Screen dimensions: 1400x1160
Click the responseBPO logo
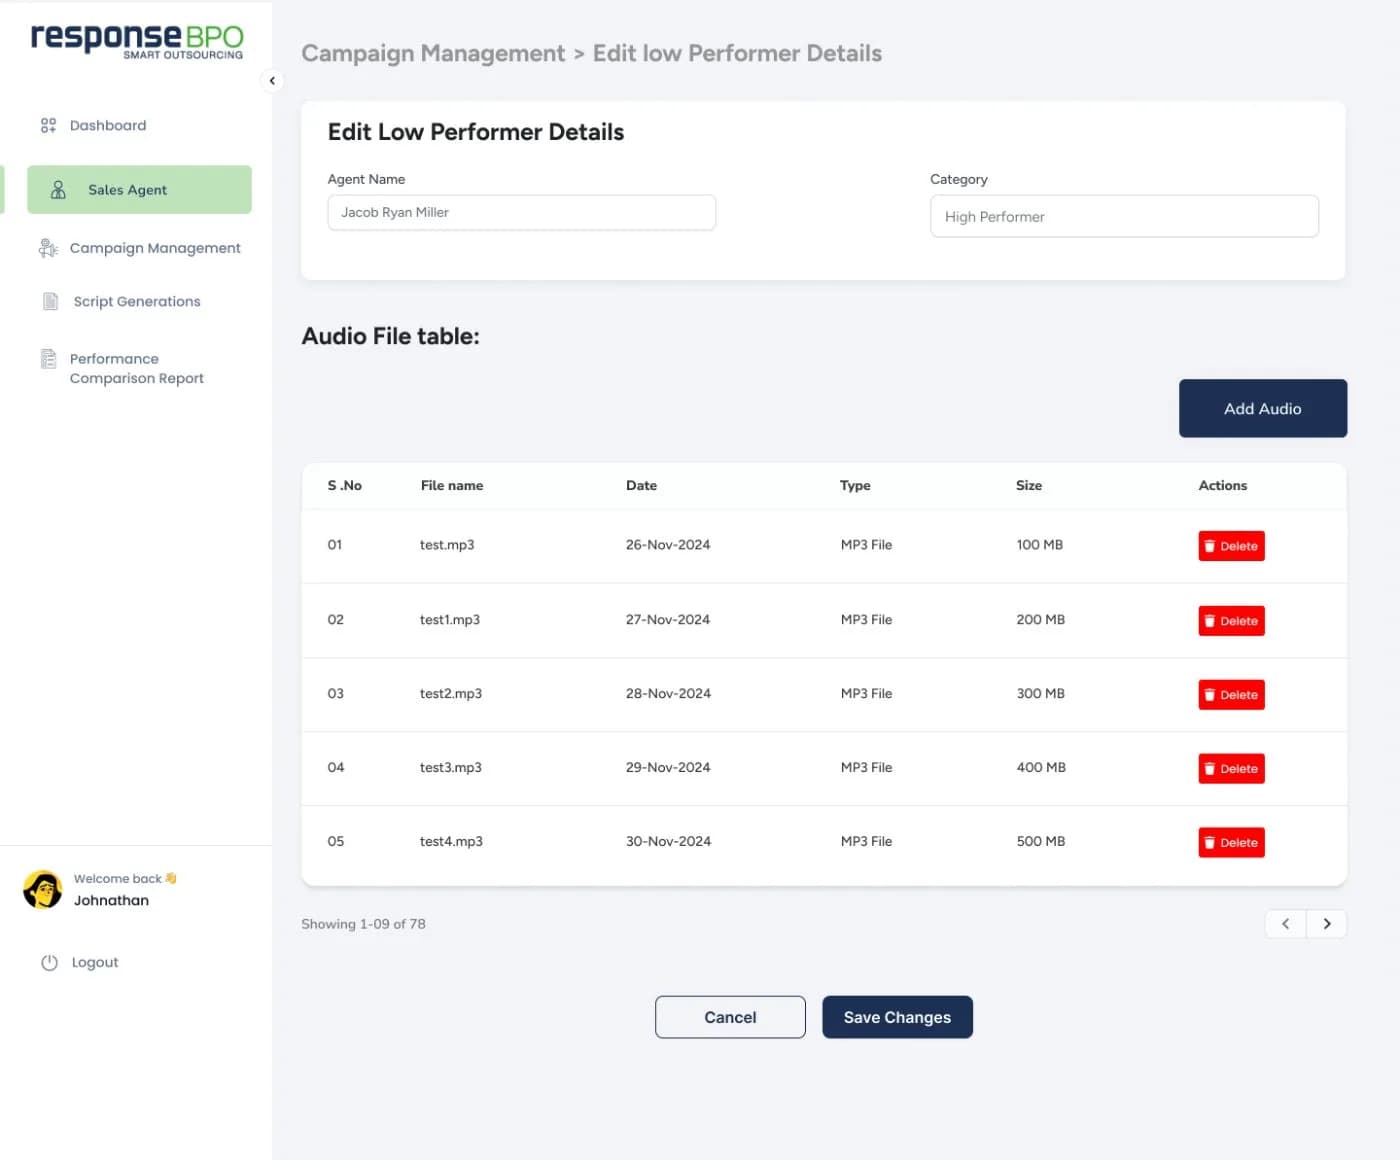pyautogui.click(x=137, y=40)
